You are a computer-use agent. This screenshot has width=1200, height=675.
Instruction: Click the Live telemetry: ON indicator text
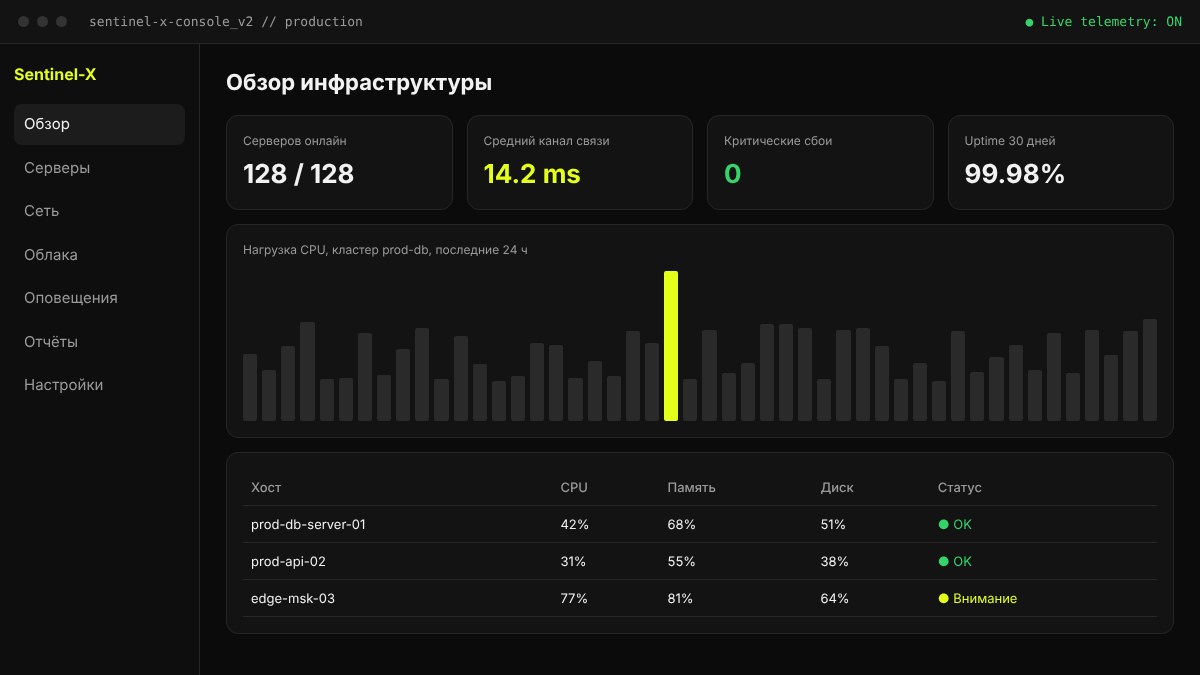point(1111,22)
